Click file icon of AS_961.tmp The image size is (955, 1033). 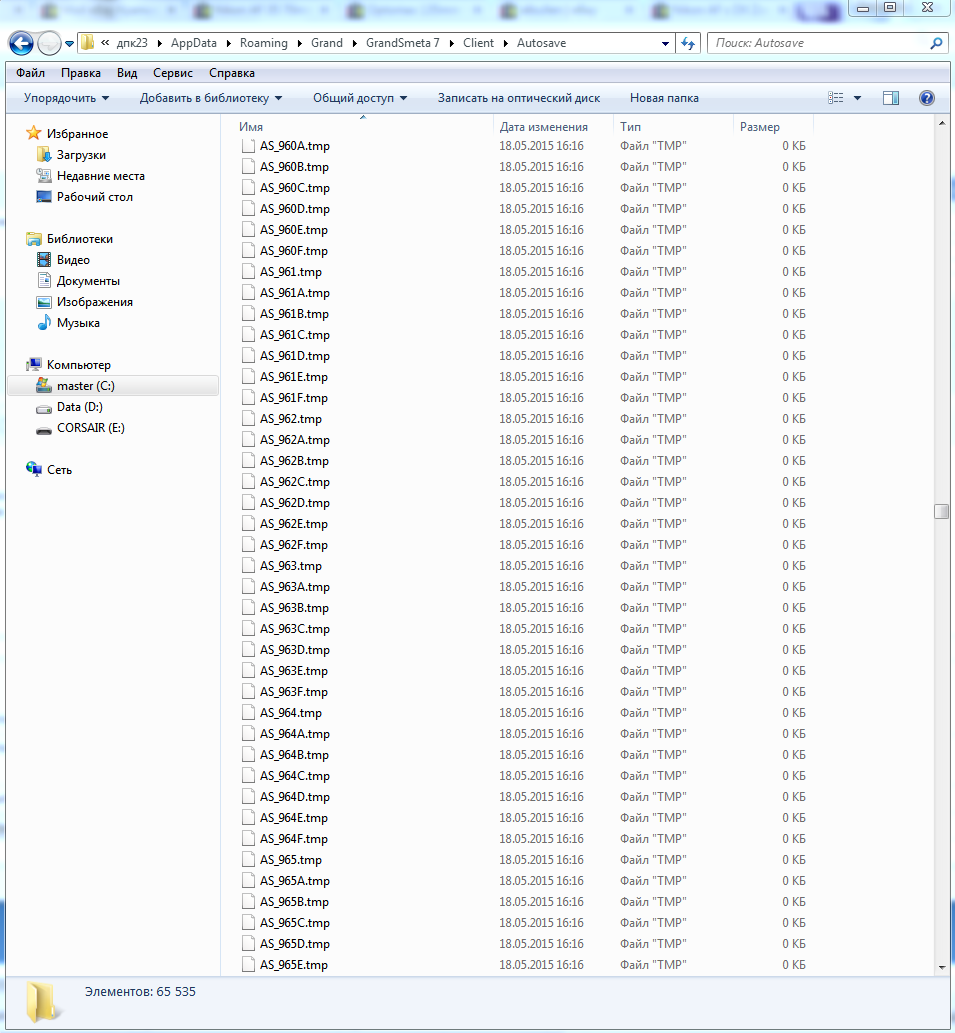coord(248,272)
